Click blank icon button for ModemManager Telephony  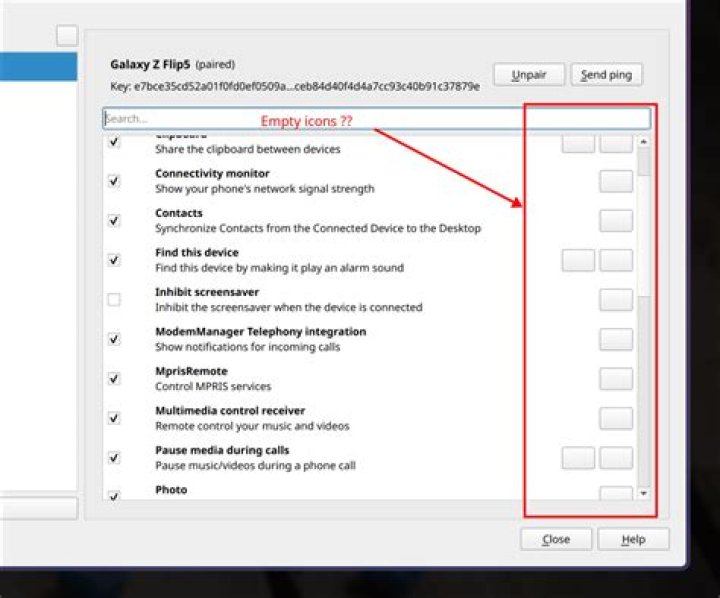coord(616,339)
